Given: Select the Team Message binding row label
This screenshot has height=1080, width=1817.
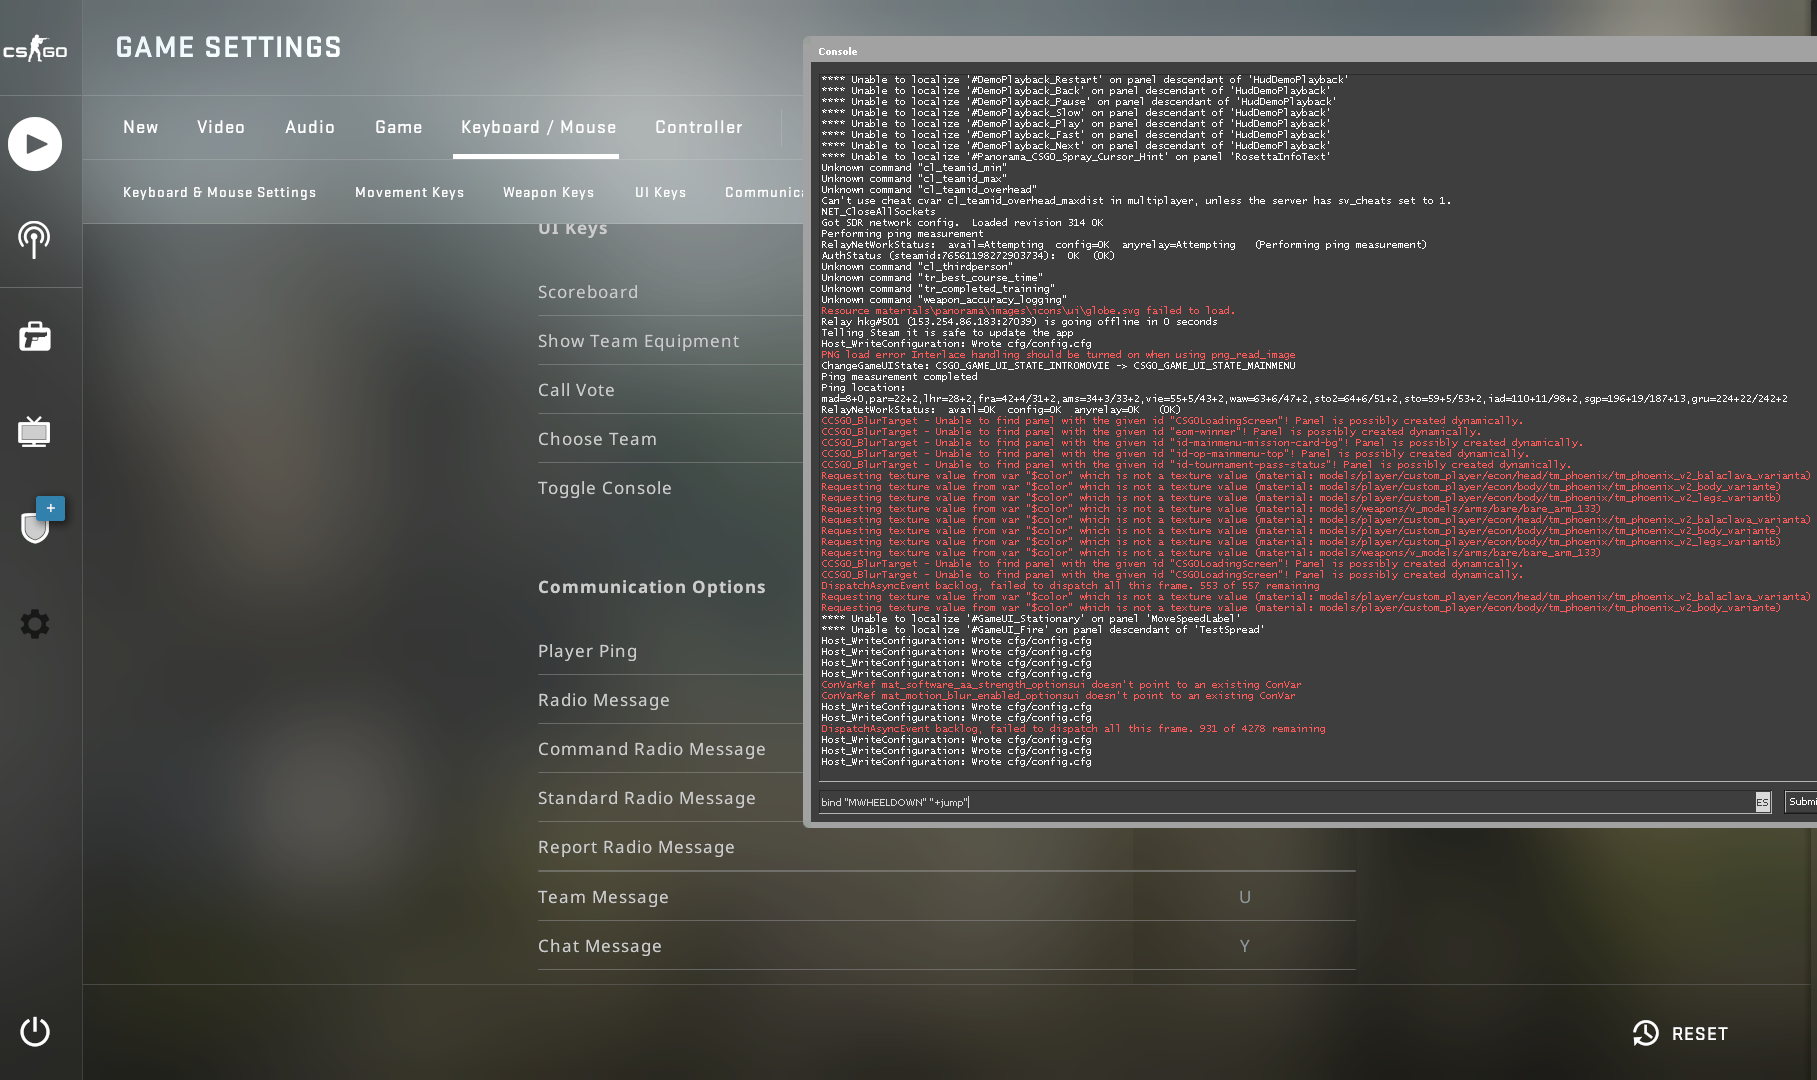Looking at the screenshot, I should [603, 897].
